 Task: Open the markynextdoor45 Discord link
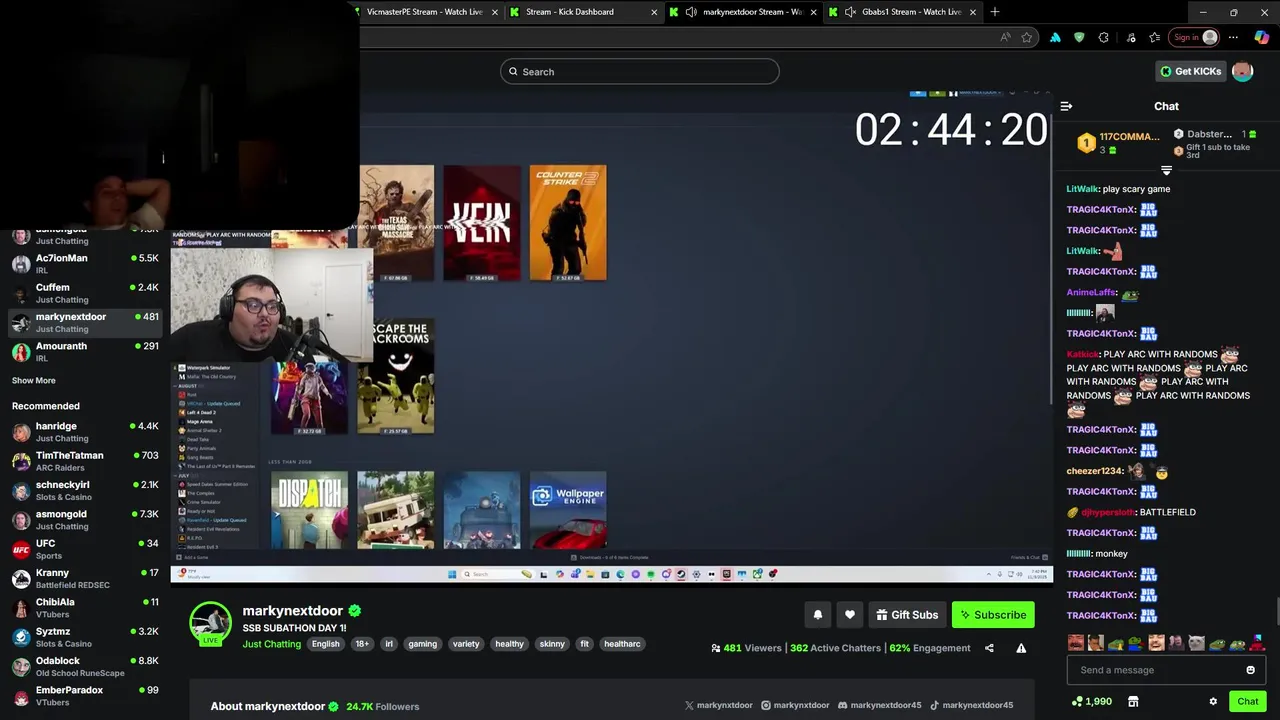(x=879, y=705)
